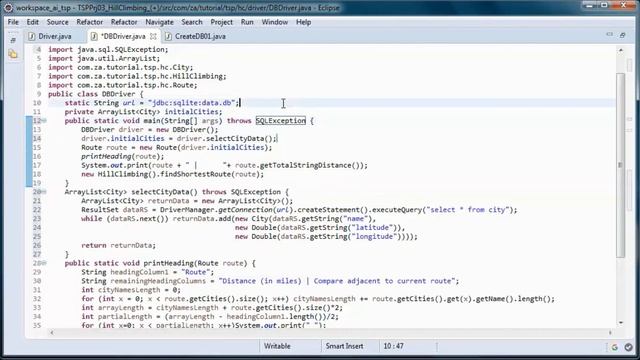The height and width of the screenshot is (360, 640).
Task: Open the Search menu
Action: click(x=192, y=22)
